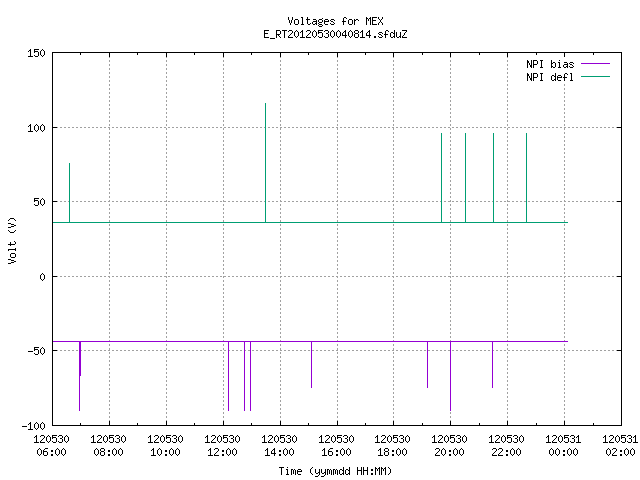Click the '16:00' time tick label
640x480 pixels.
336,452
